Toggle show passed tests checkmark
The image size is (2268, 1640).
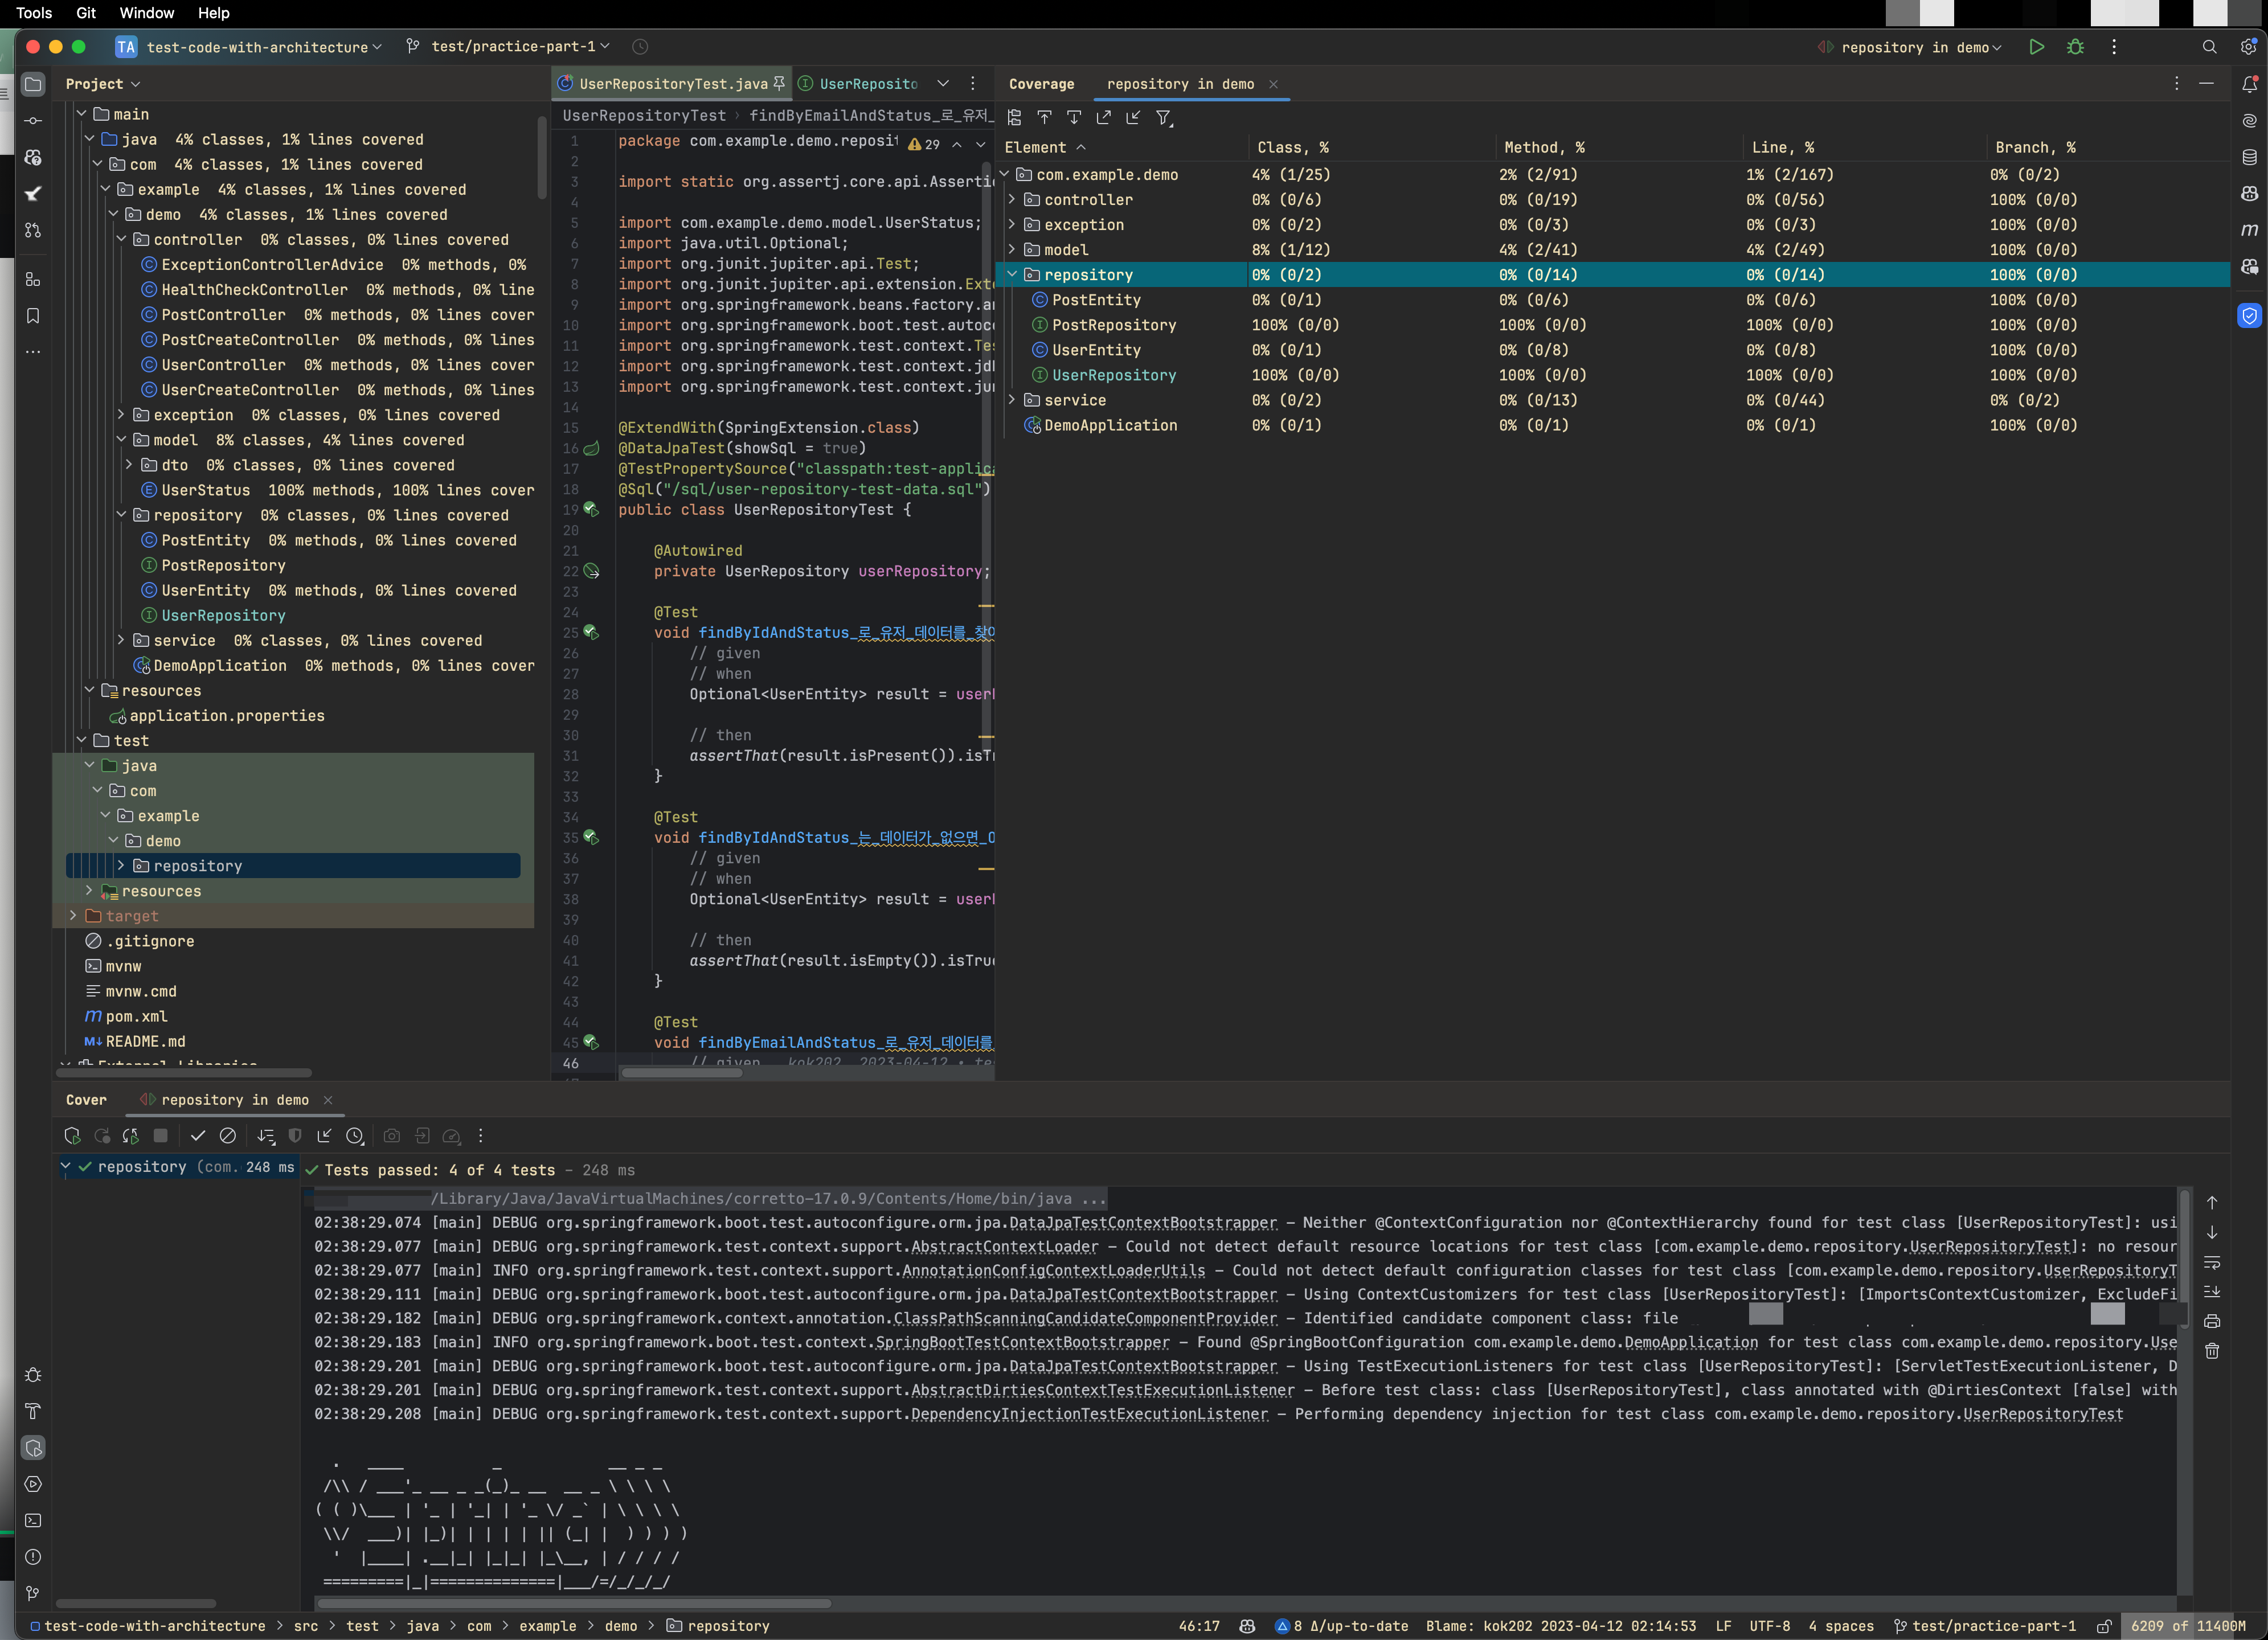pyautogui.click(x=198, y=1136)
